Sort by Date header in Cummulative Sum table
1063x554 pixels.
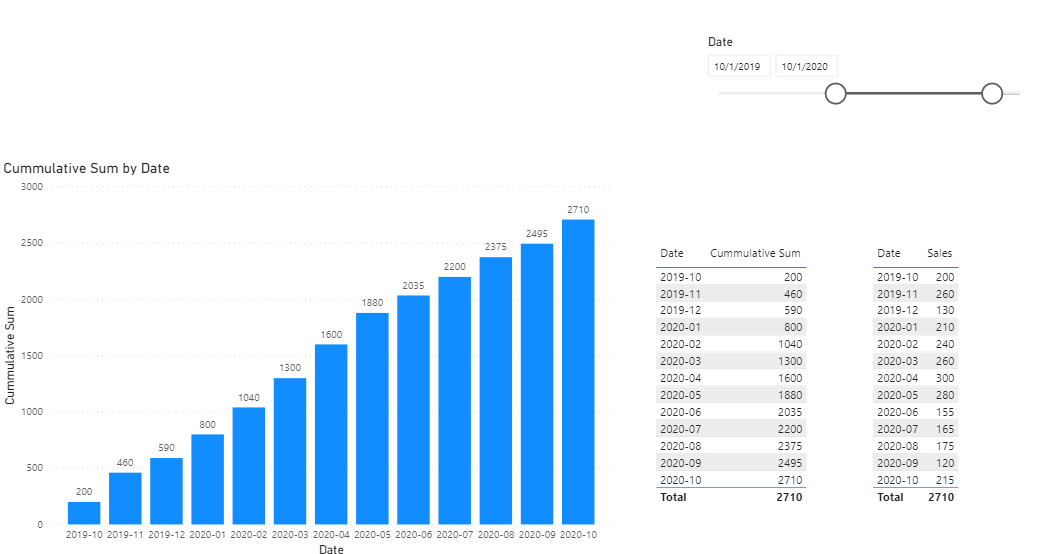[672, 253]
